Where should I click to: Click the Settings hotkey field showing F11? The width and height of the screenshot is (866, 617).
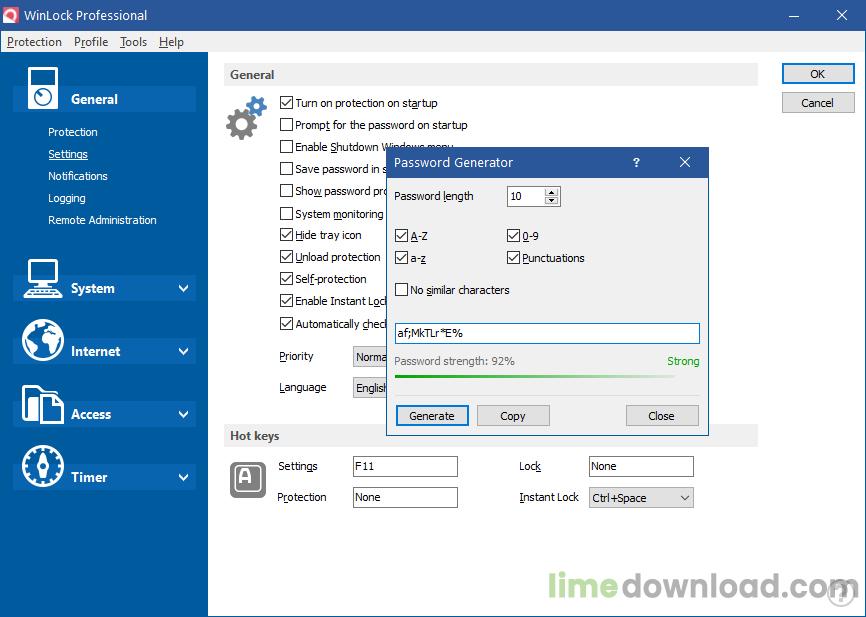click(x=405, y=466)
